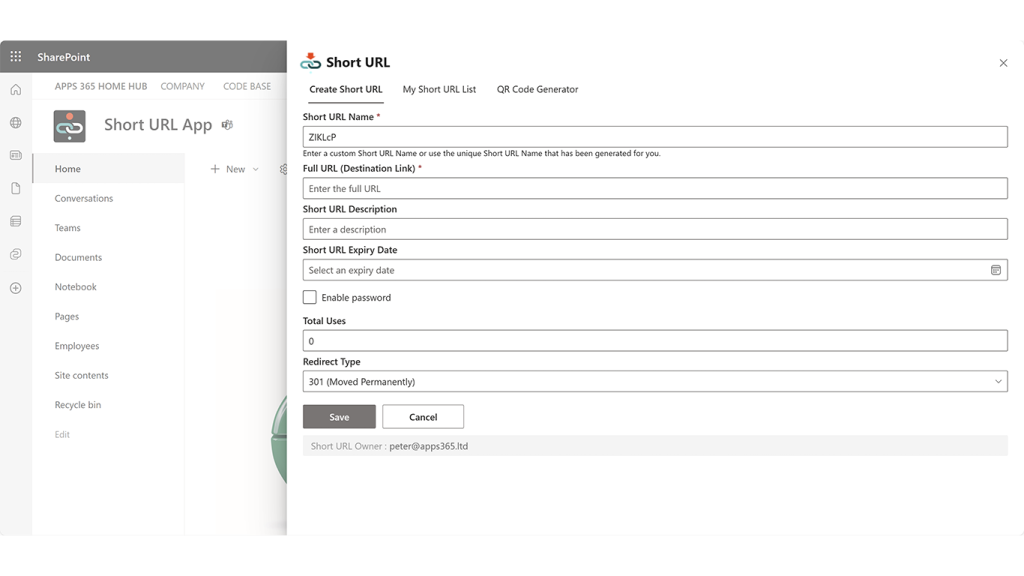Screen dimensions: 1024x576
Task: Open the CODE BASE hub nav item
Action: [x=247, y=86]
